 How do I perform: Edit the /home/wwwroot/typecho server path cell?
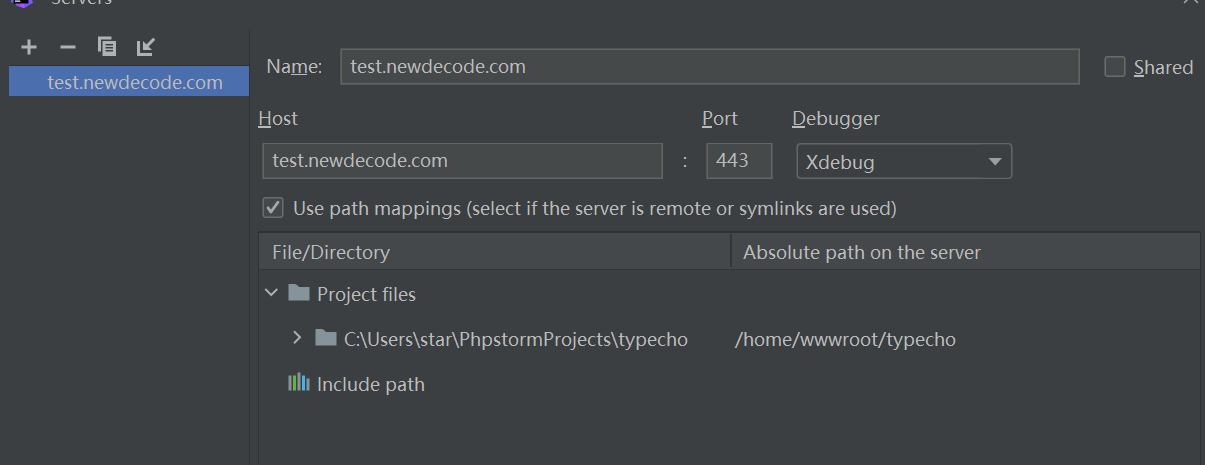tap(845, 340)
